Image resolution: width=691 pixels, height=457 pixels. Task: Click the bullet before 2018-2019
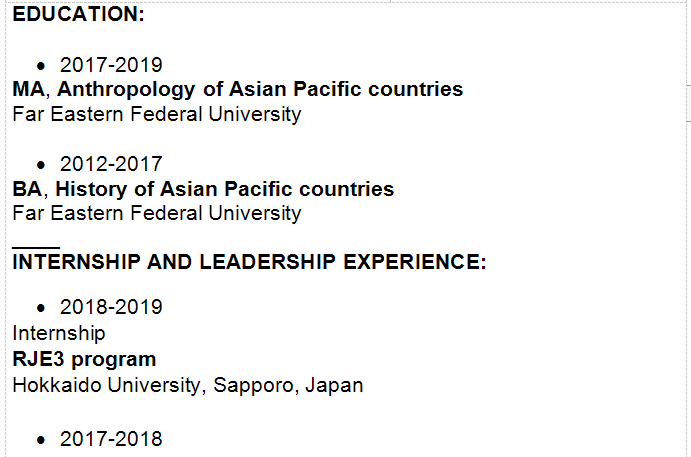coord(41,308)
